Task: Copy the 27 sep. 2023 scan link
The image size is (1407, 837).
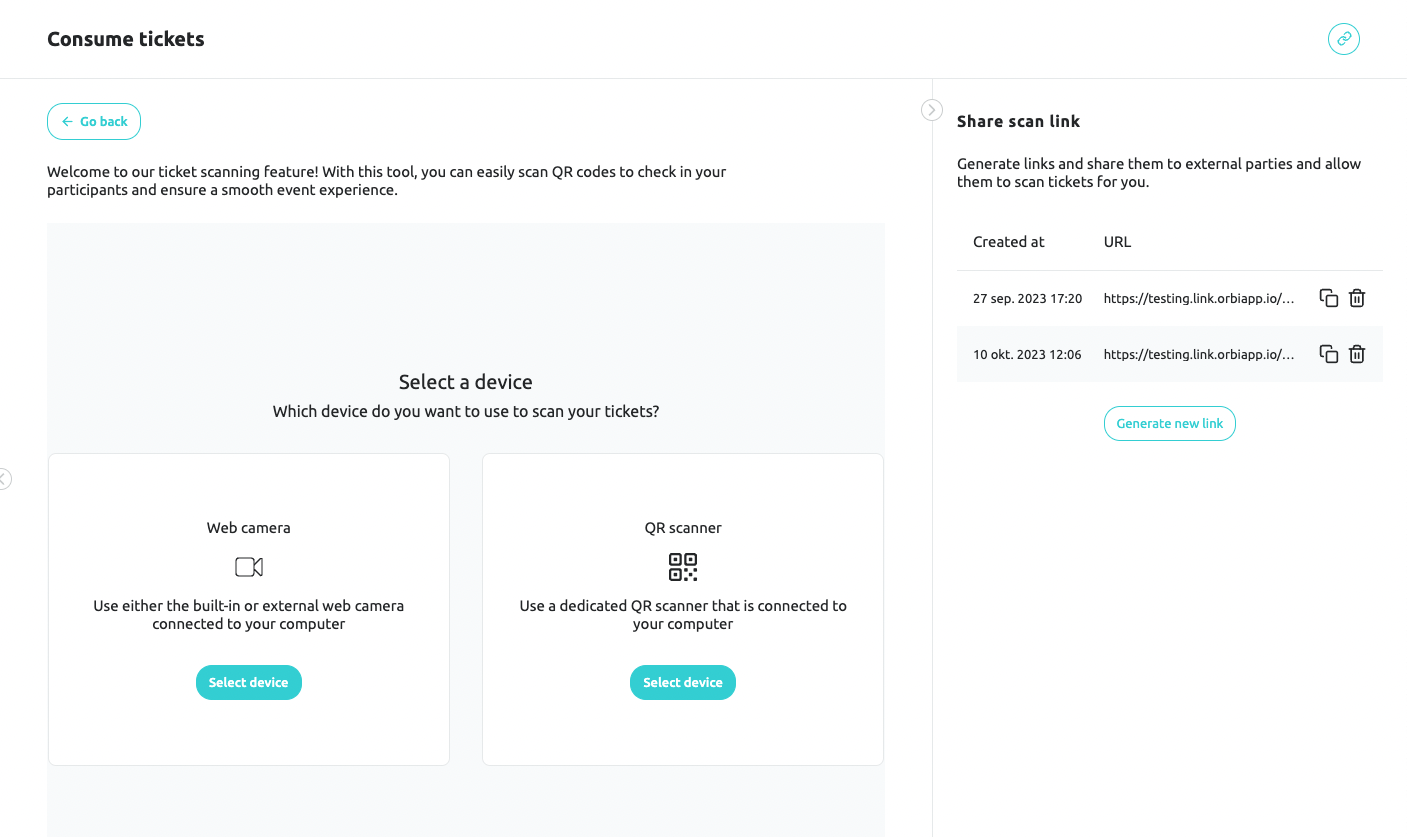Action: (1329, 298)
